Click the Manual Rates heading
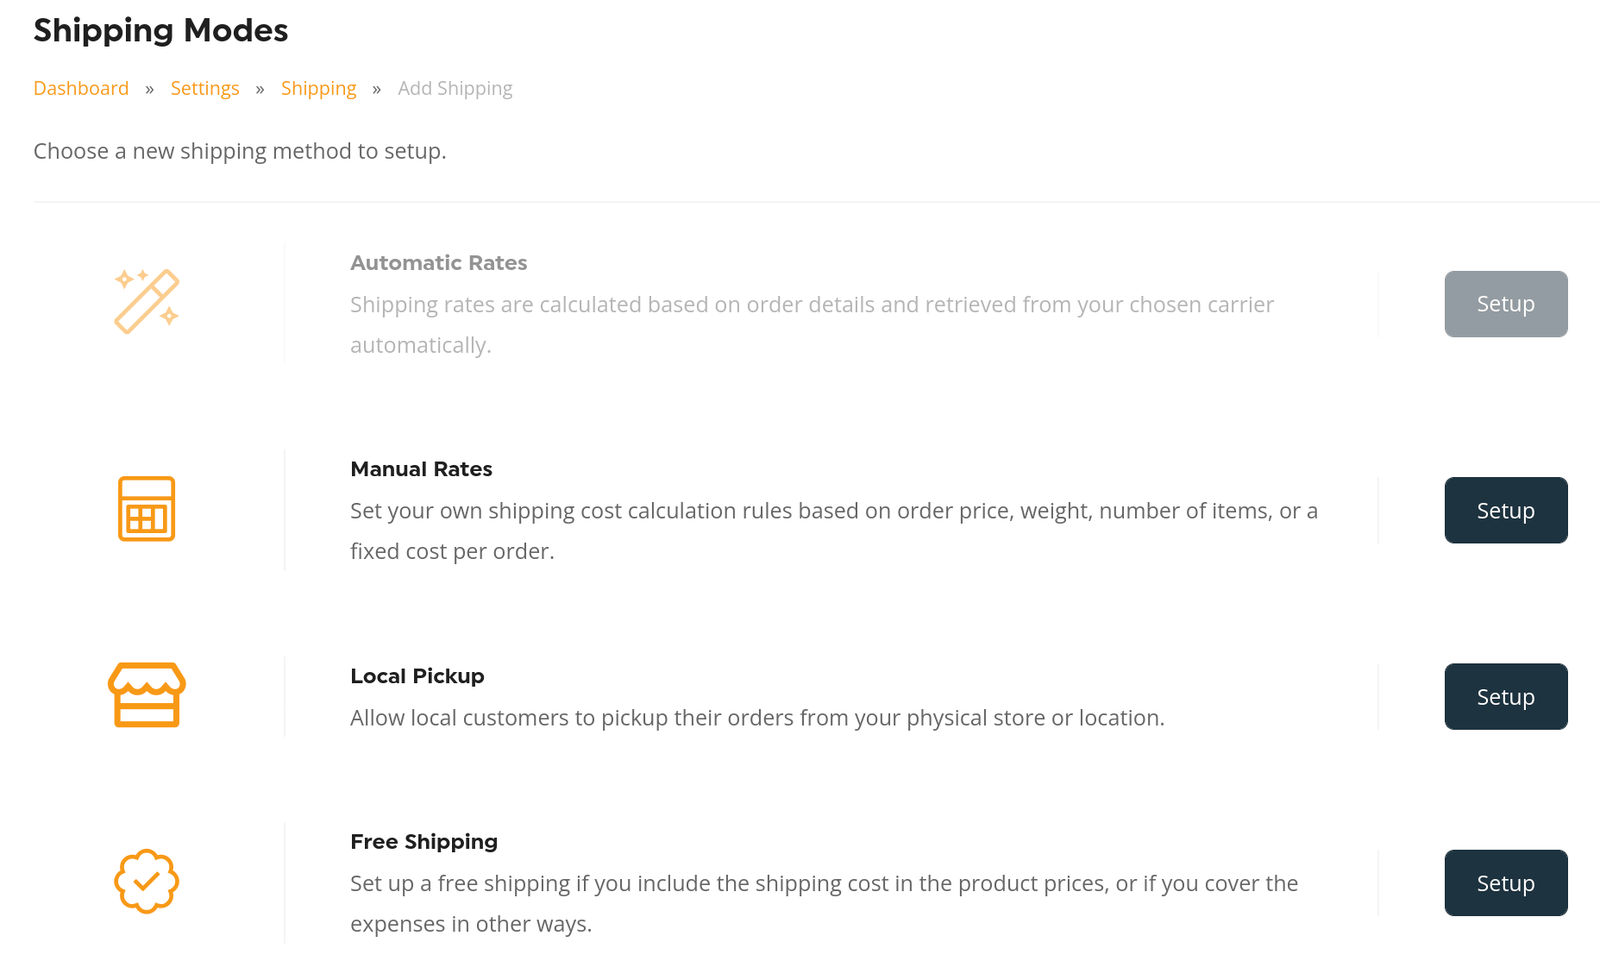The image size is (1600, 961). (x=421, y=469)
